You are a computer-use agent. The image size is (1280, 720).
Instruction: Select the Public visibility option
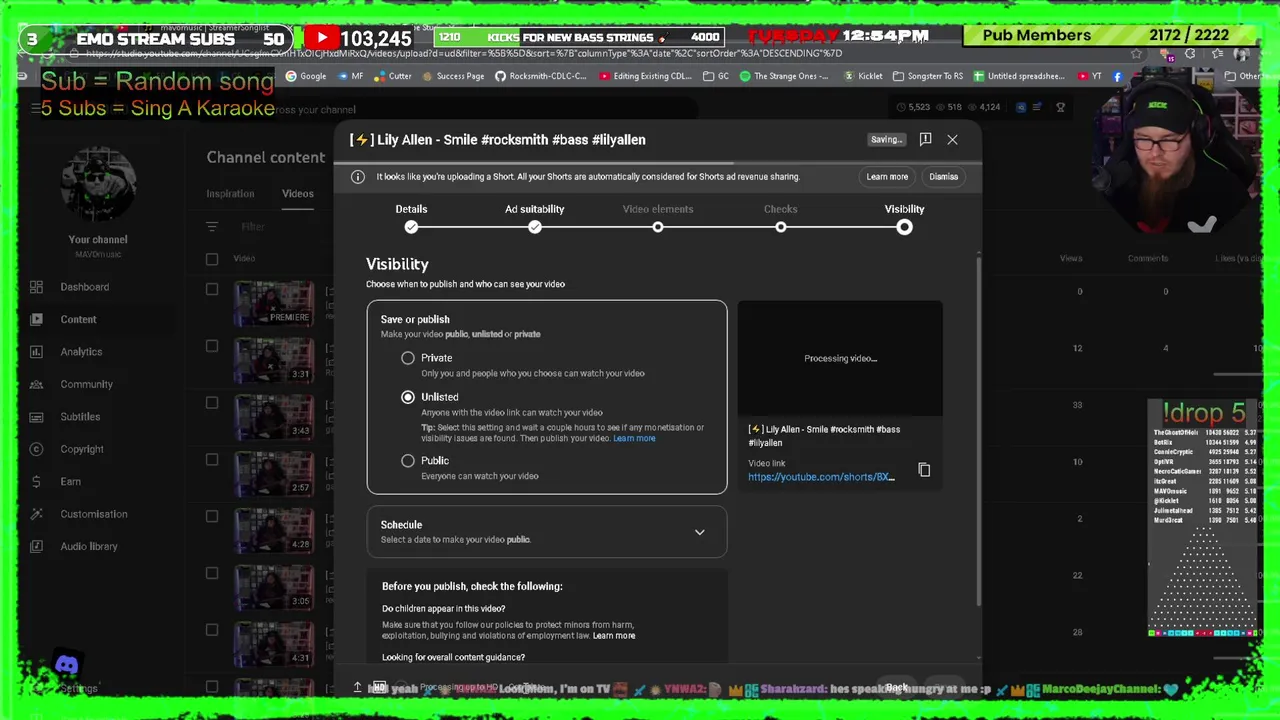coord(408,461)
